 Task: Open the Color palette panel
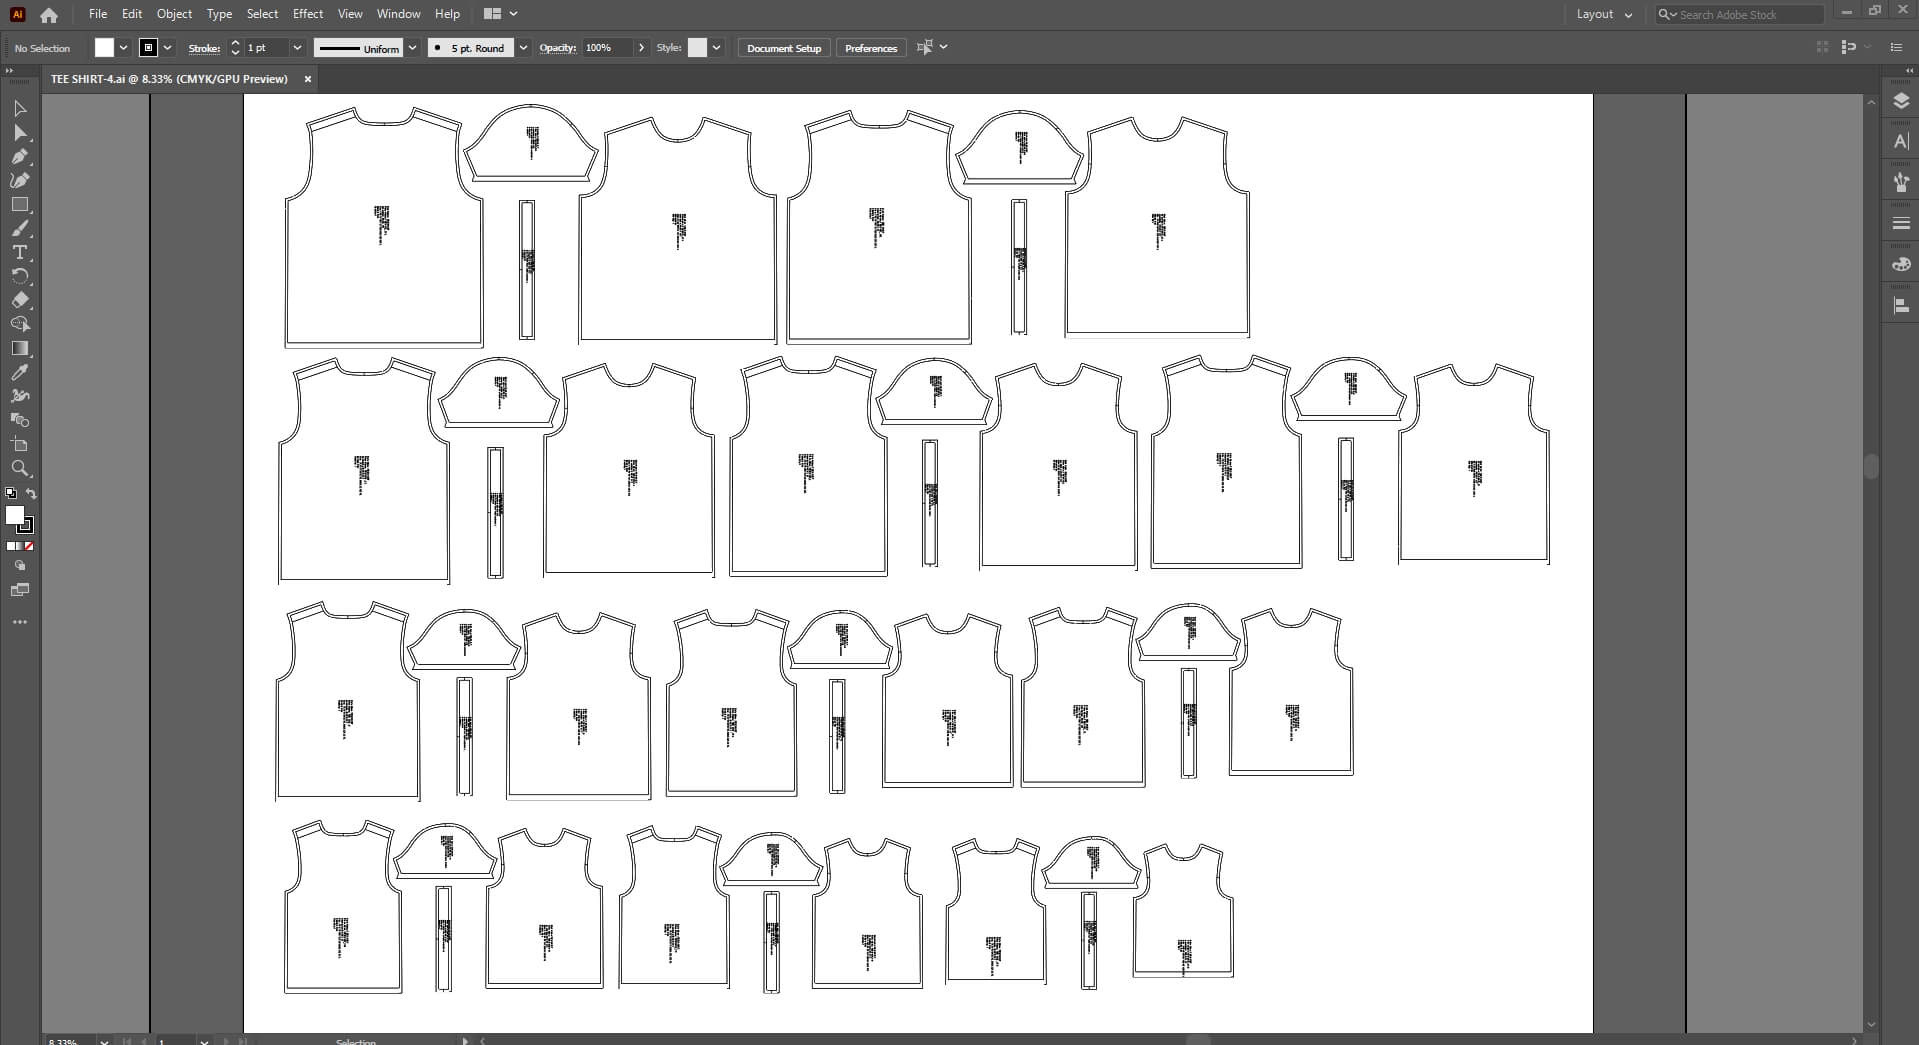click(x=1901, y=265)
